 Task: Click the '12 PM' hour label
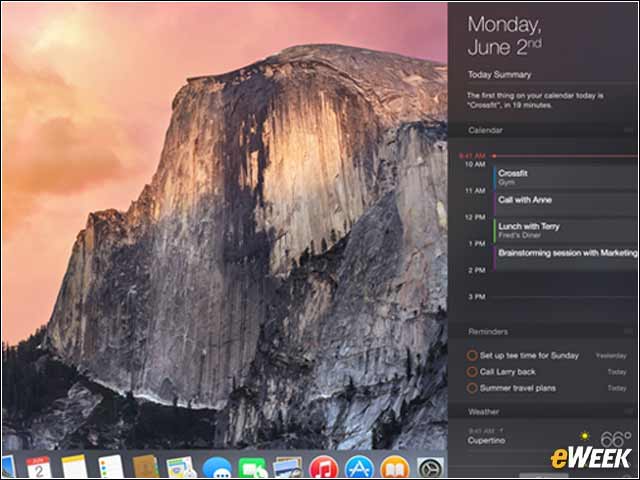click(475, 217)
